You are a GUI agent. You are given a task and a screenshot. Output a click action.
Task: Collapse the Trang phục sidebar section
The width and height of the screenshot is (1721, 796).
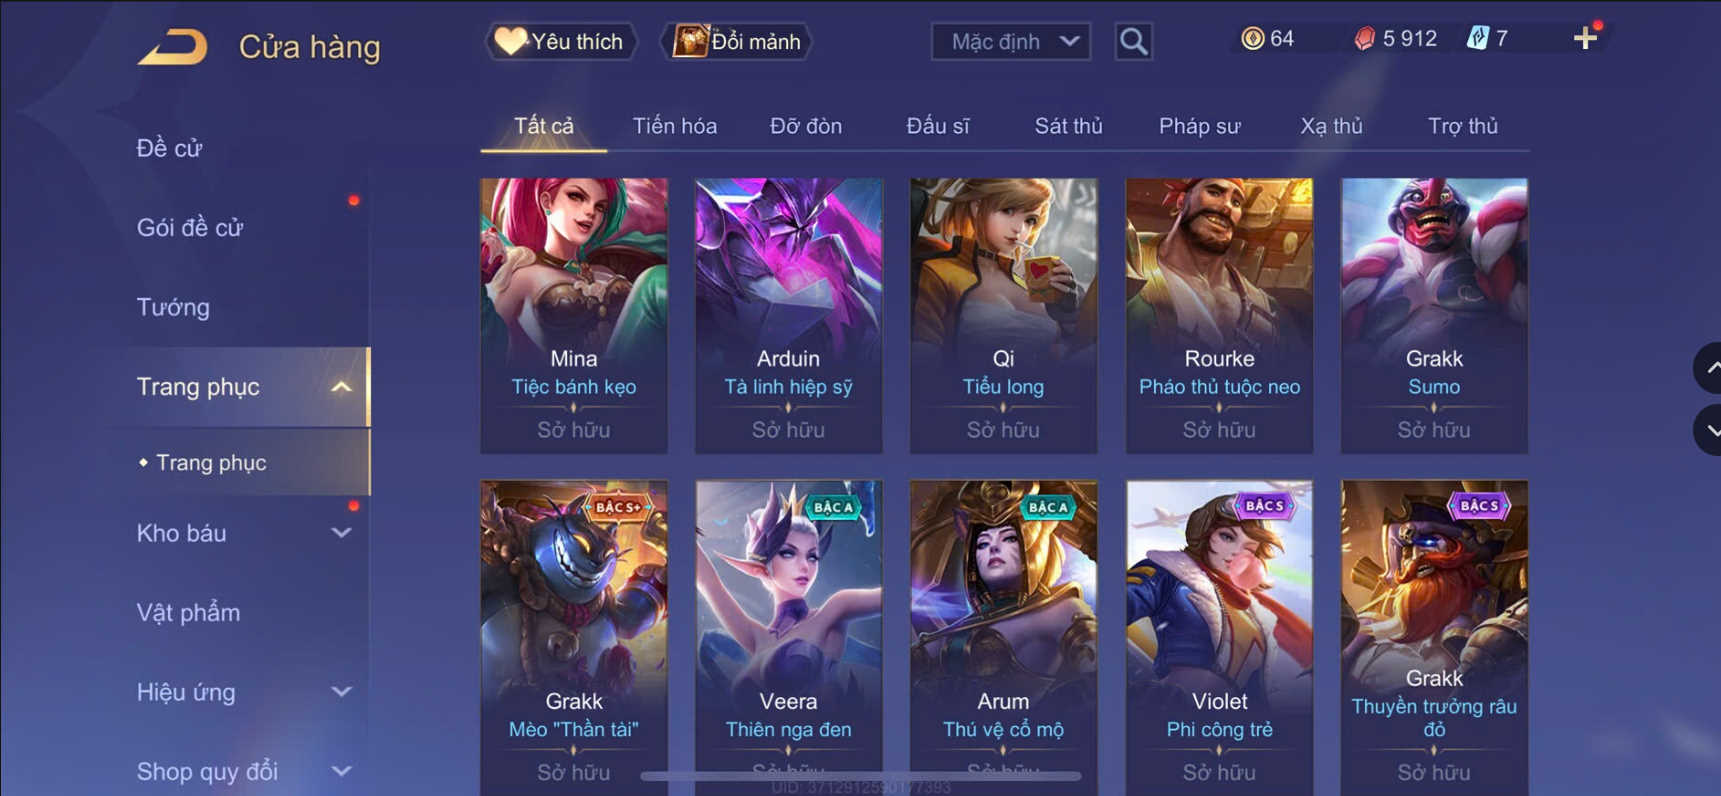click(341, 387)
